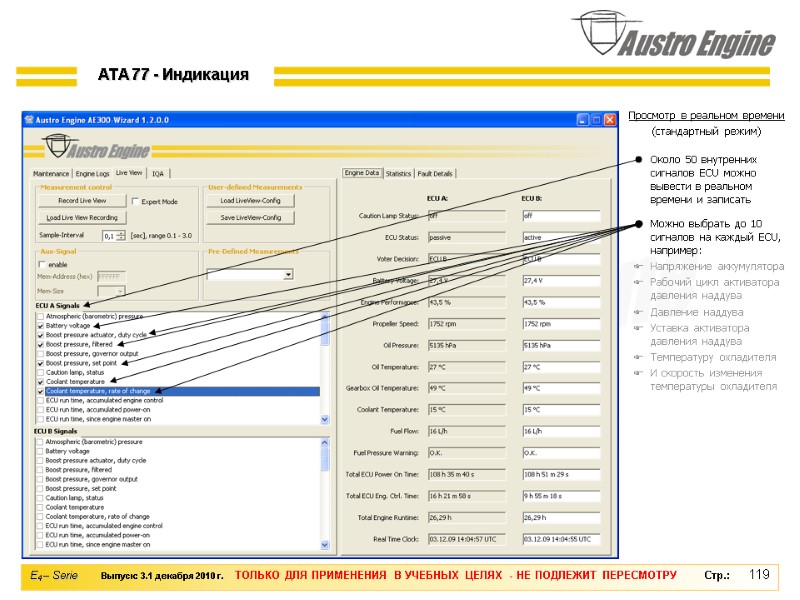This screenshot has width=800, height=600.
Task: Close the AE300-Wizard window
Action: click(610, 120)
